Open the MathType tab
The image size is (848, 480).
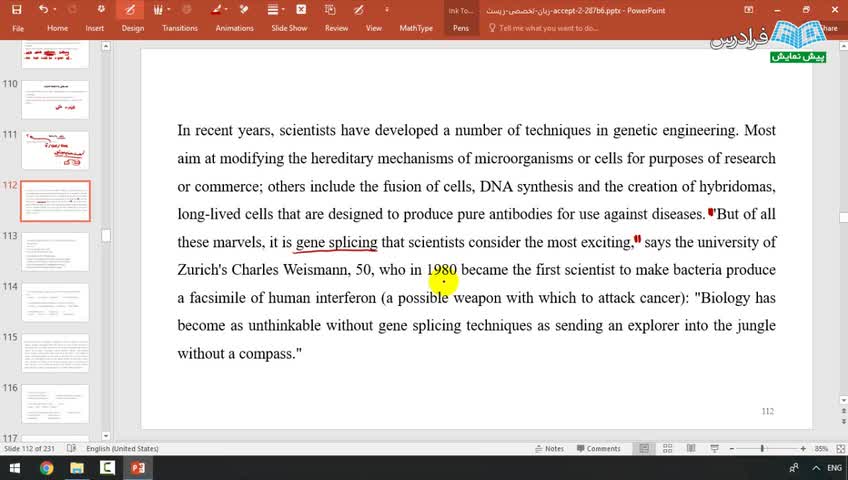pos(416,28)
